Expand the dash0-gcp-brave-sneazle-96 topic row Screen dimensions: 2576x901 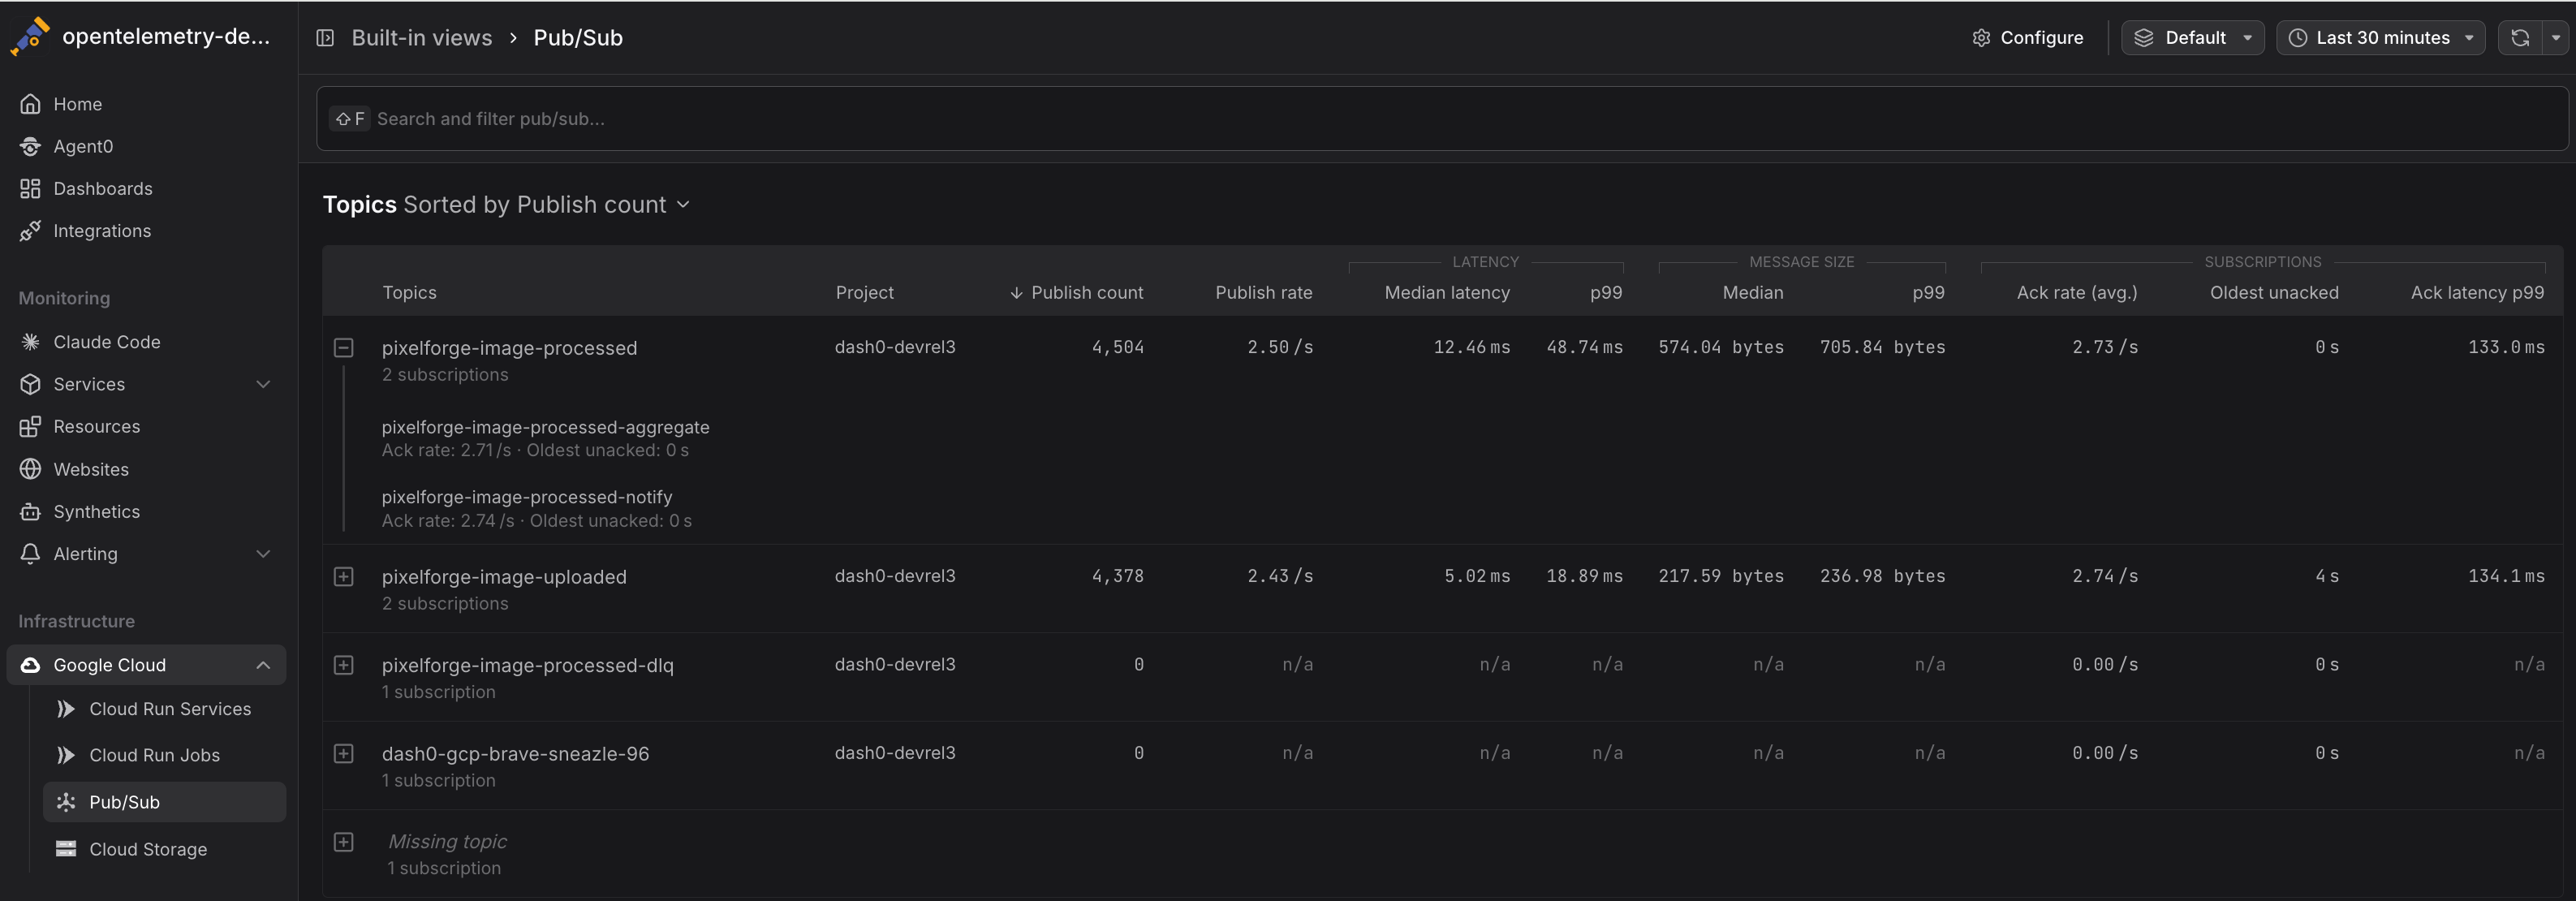point(343,753)
